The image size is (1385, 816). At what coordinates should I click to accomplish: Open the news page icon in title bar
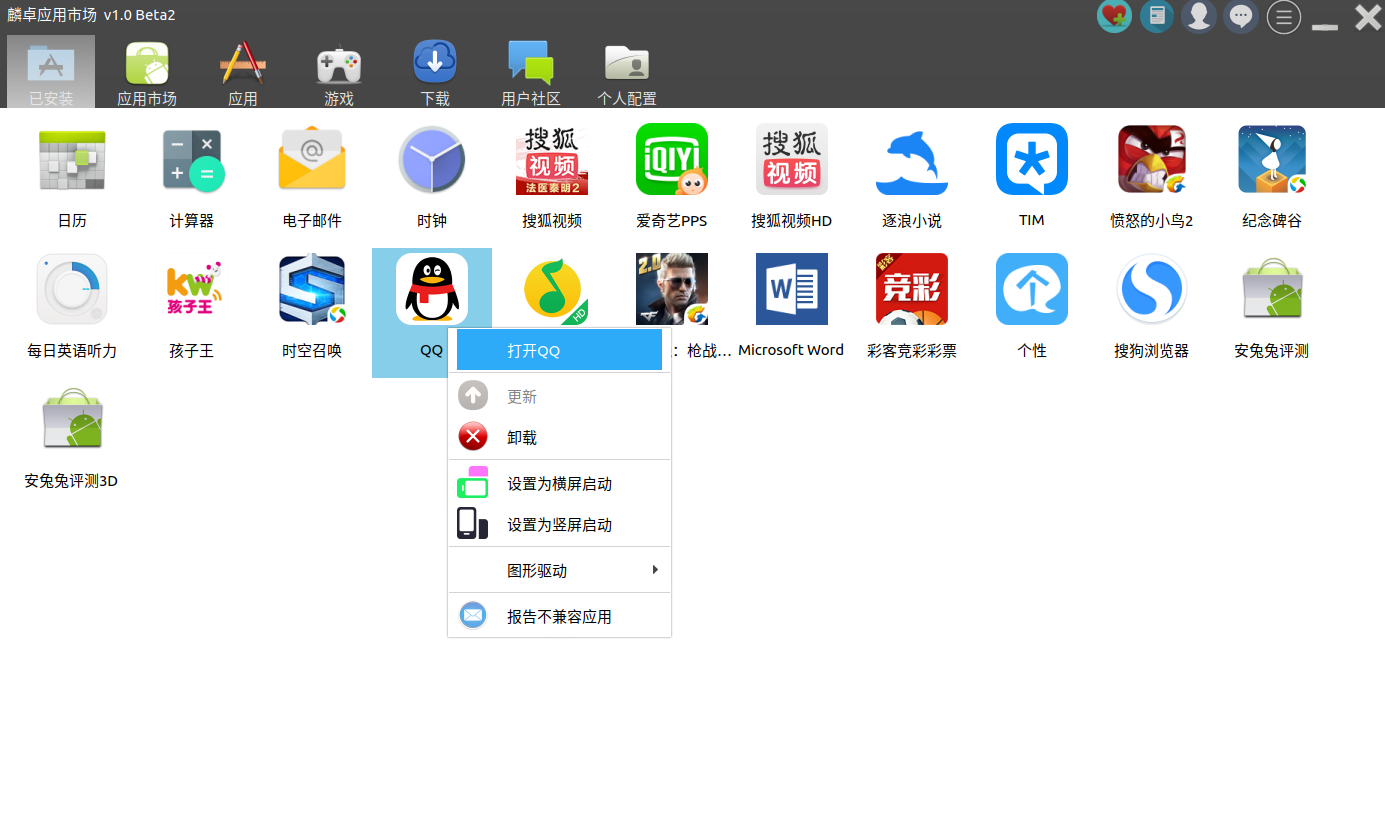tap(1157, 16)
